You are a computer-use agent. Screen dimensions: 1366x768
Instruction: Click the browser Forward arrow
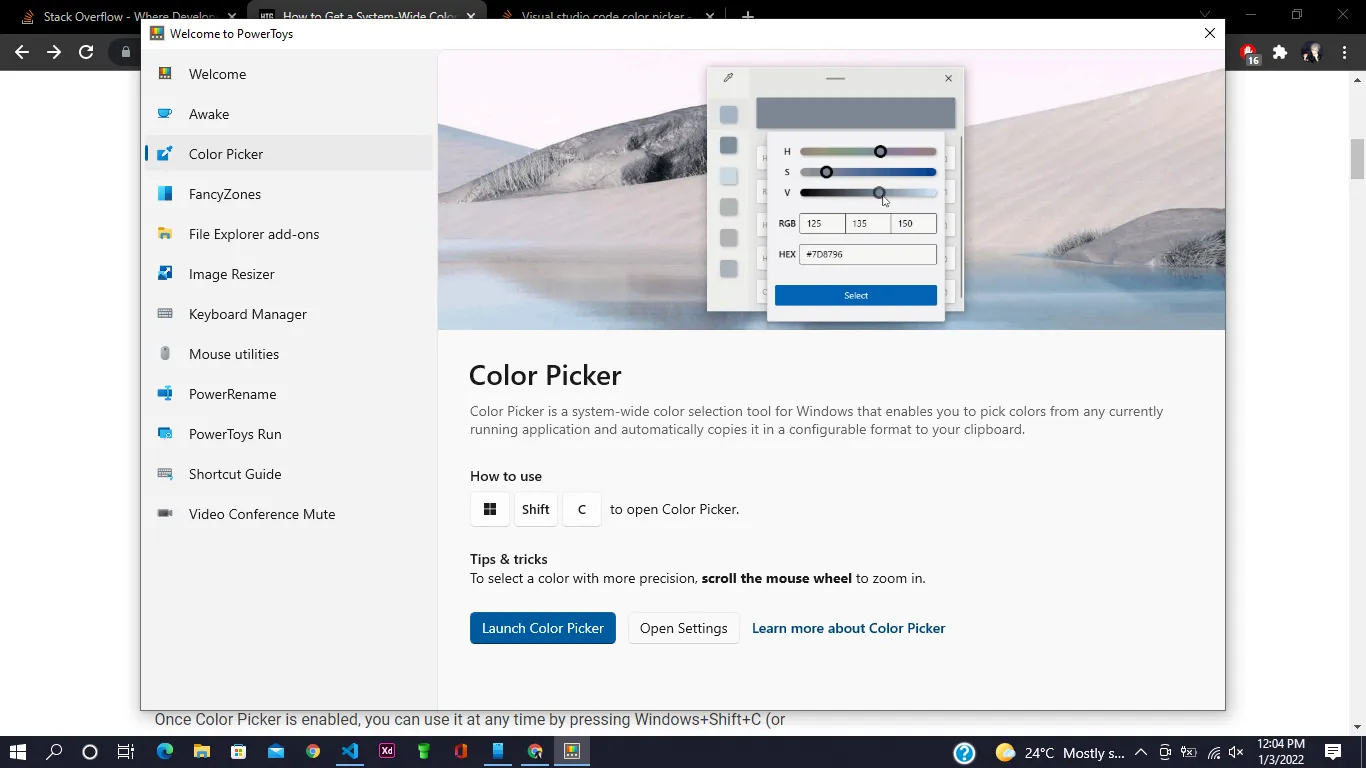pos(54,52)
